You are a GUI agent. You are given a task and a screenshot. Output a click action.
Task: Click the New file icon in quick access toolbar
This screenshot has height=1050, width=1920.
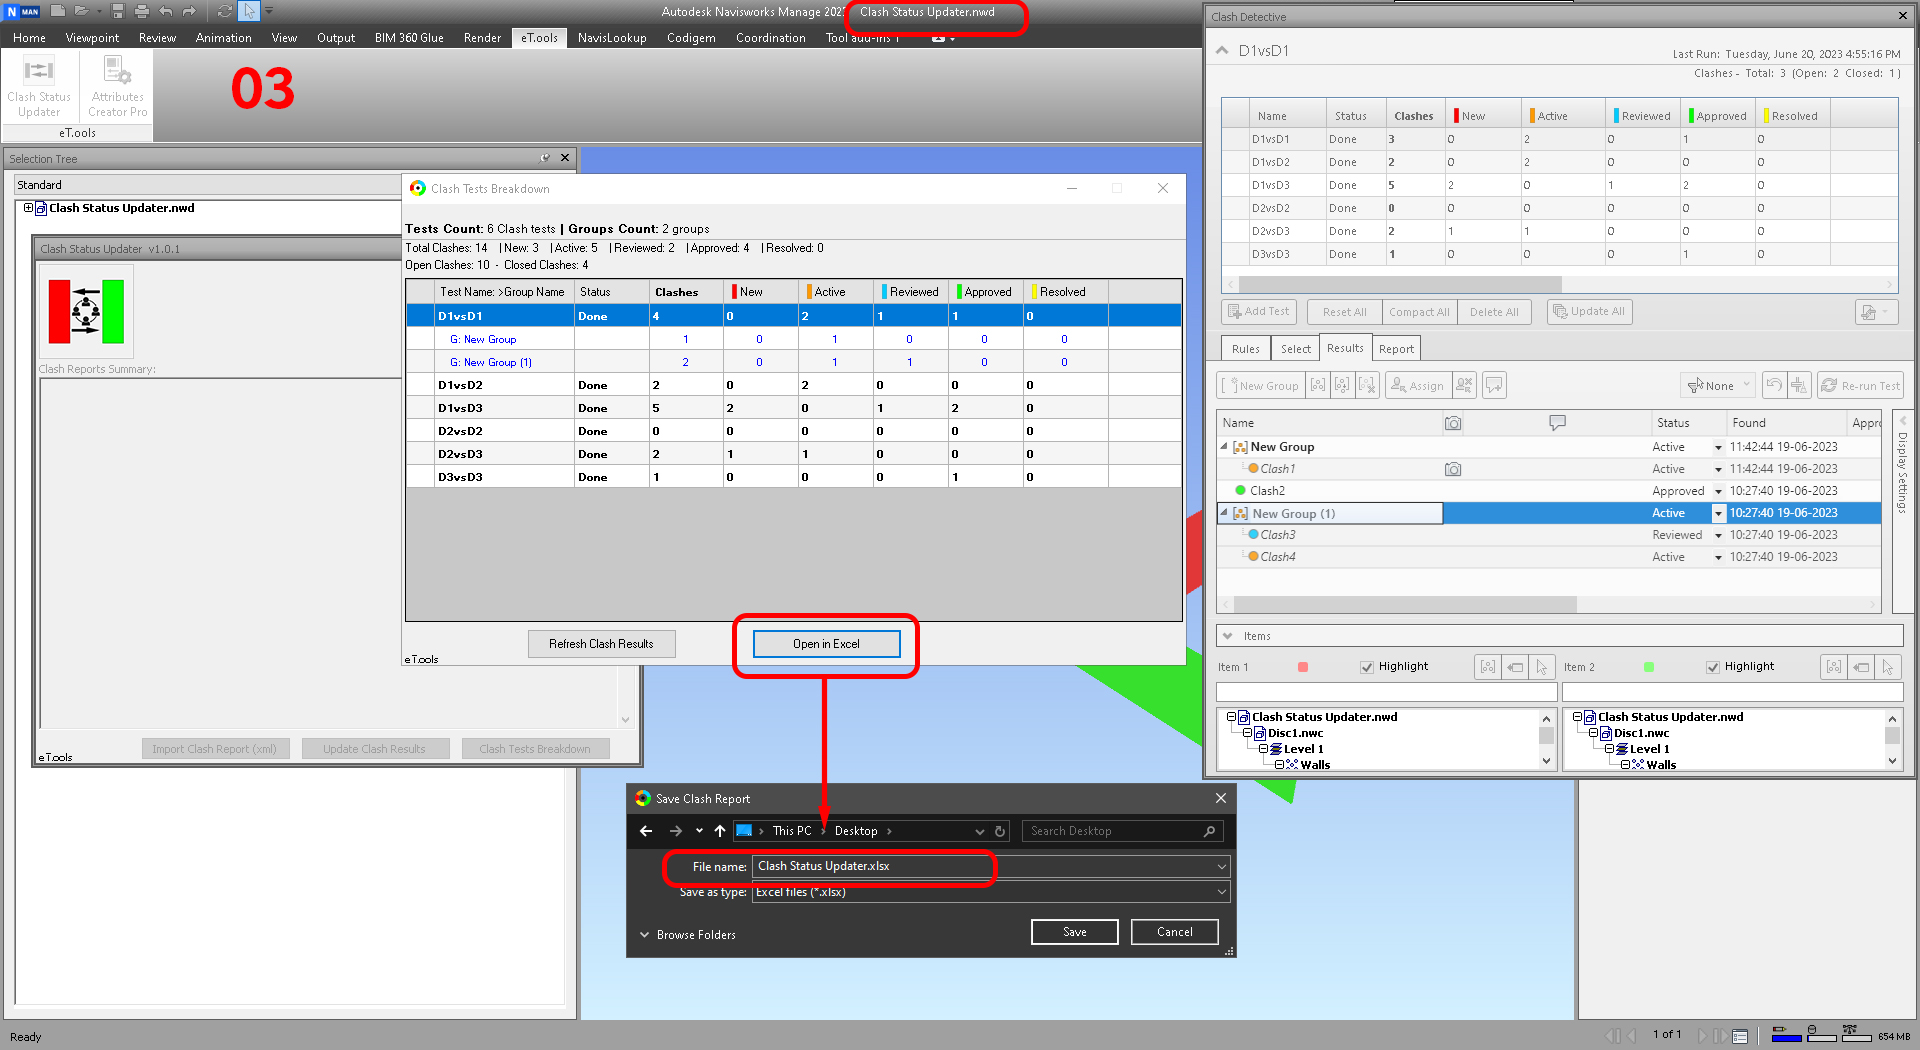click(59, 11)
